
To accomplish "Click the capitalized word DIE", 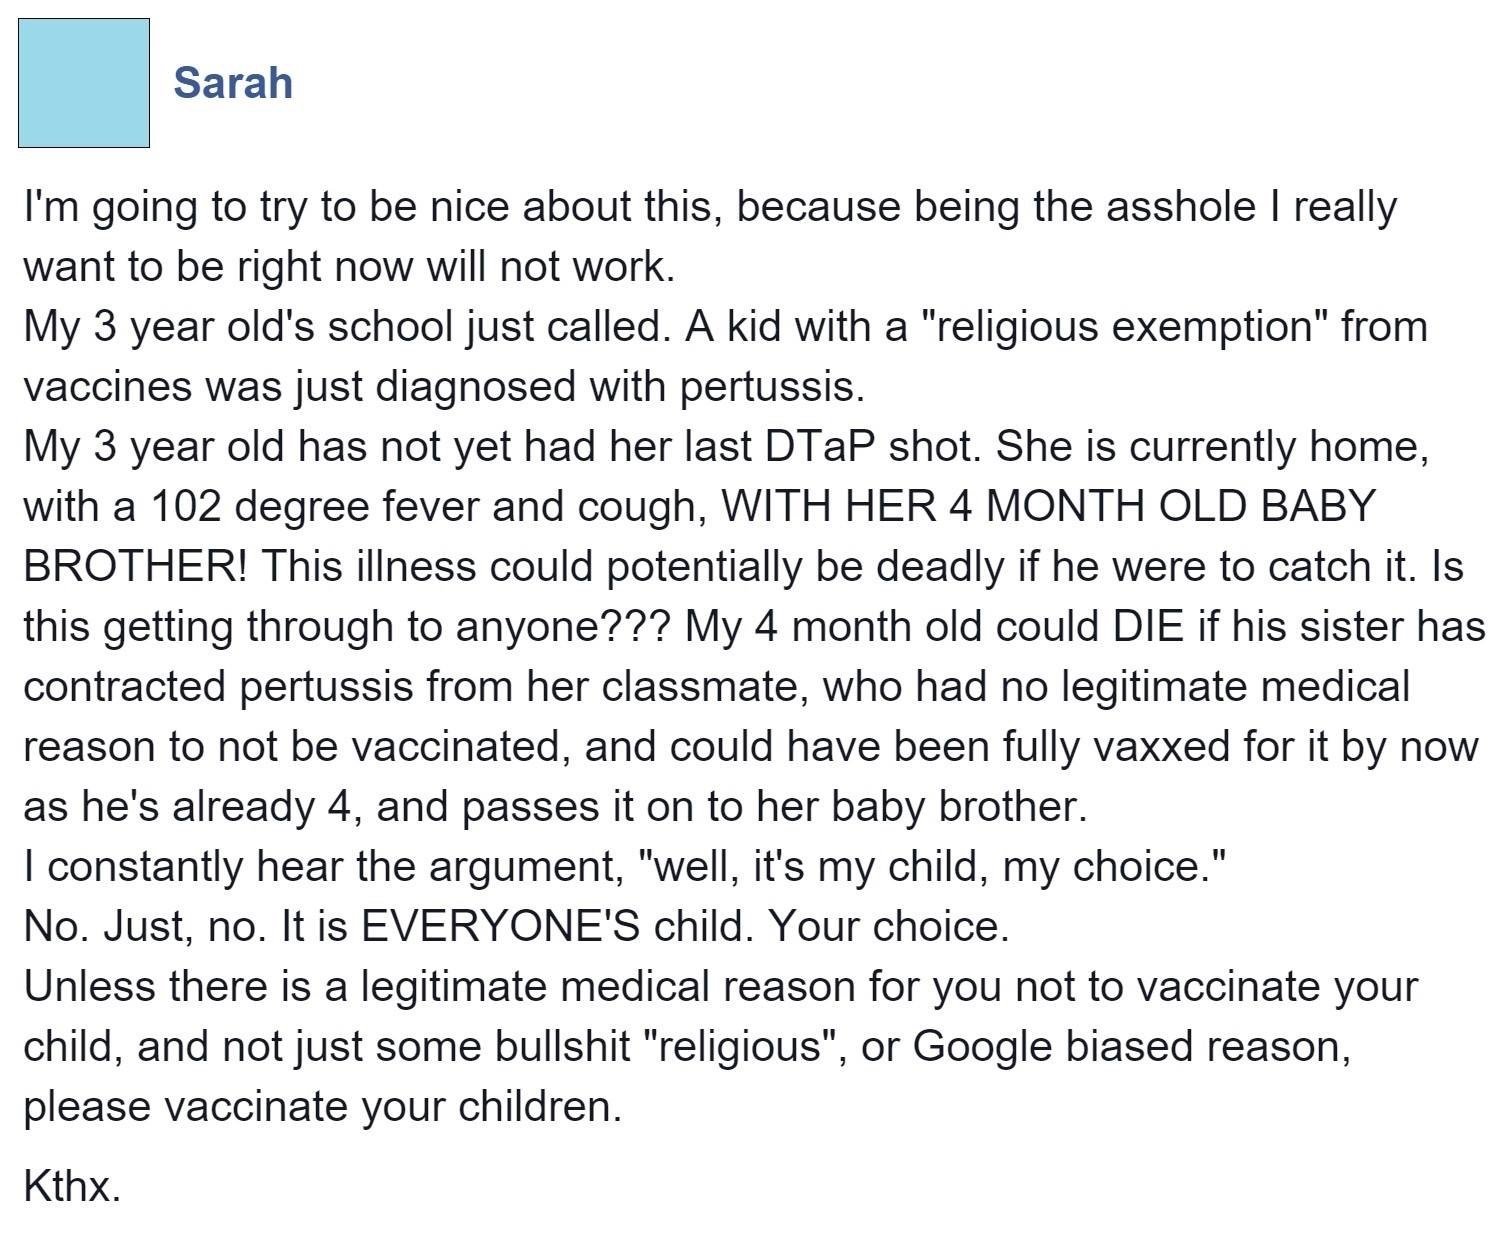I will pos(1149,626).
